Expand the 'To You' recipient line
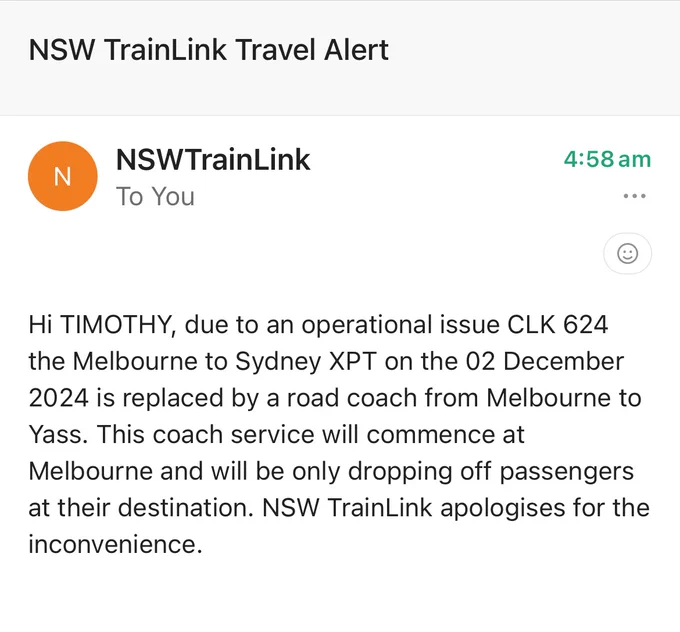This screenshot has height=632, width=680. pos(155,196)
